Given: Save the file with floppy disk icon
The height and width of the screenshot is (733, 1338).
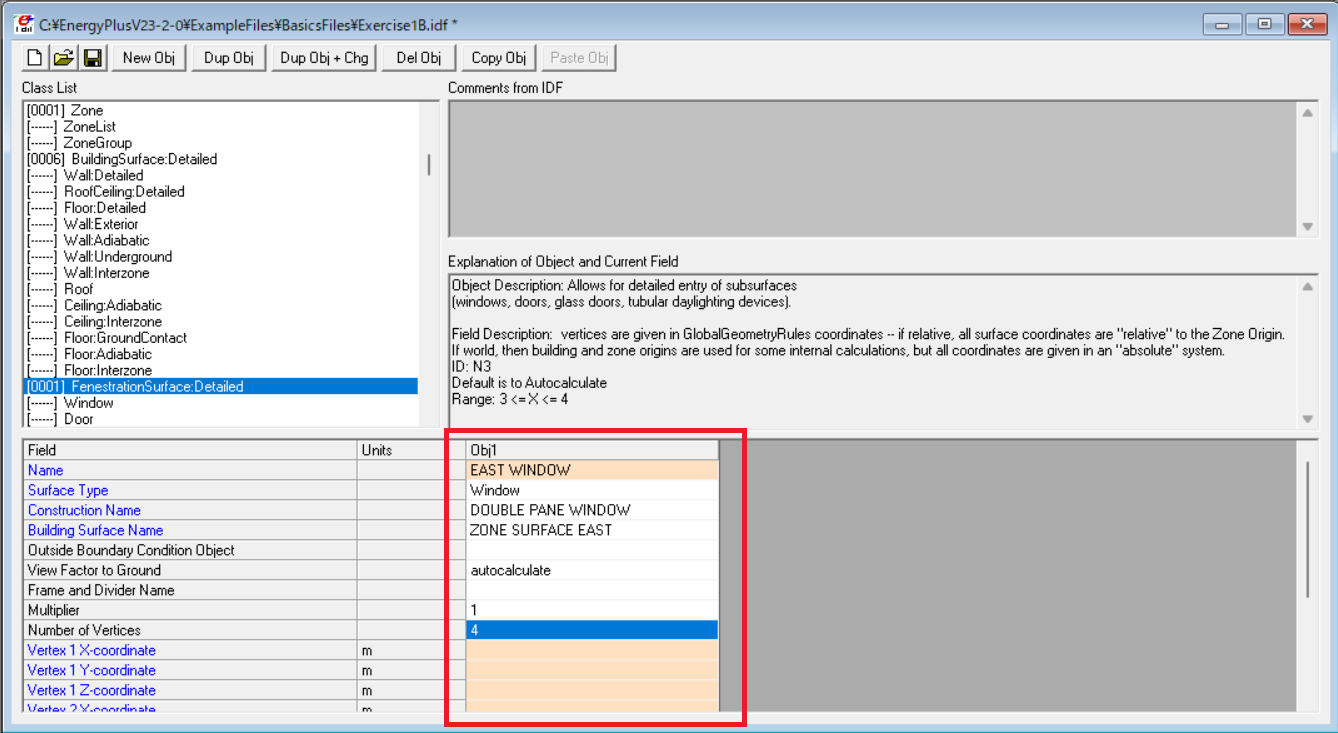Looking at the screenshot, I should 92,58.
